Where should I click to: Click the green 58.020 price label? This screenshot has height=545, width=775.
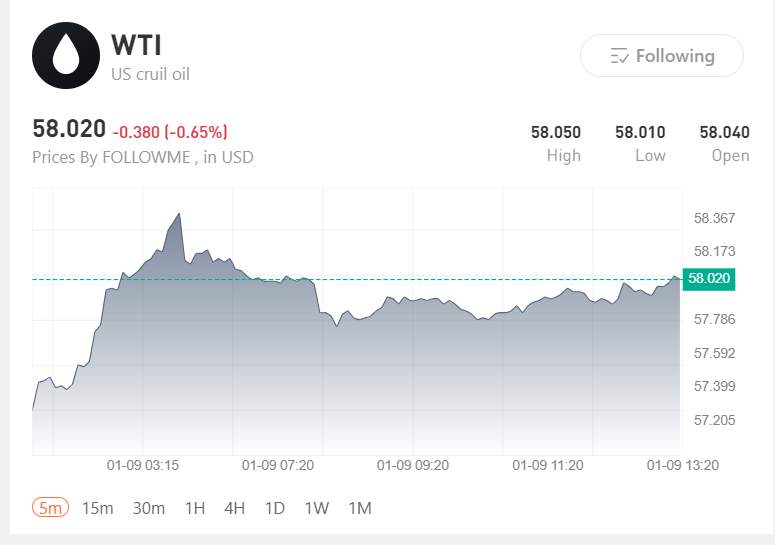click(708, 279)
